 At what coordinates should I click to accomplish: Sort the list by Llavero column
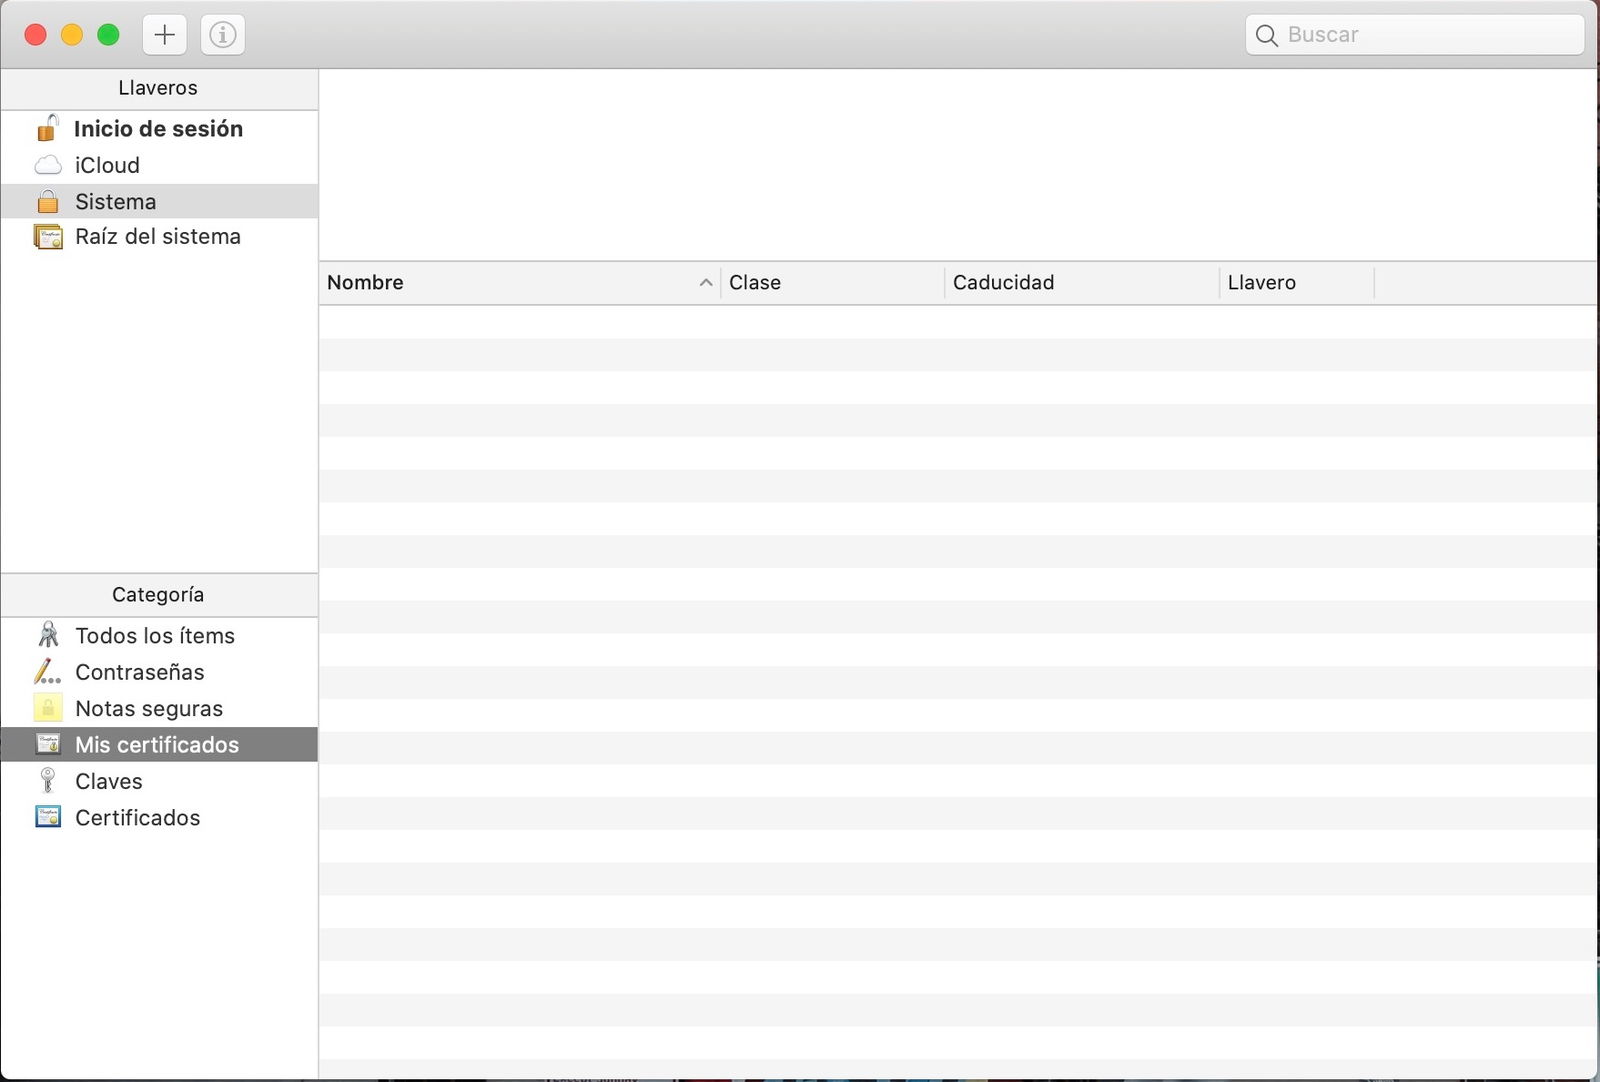pos(1297,283)
